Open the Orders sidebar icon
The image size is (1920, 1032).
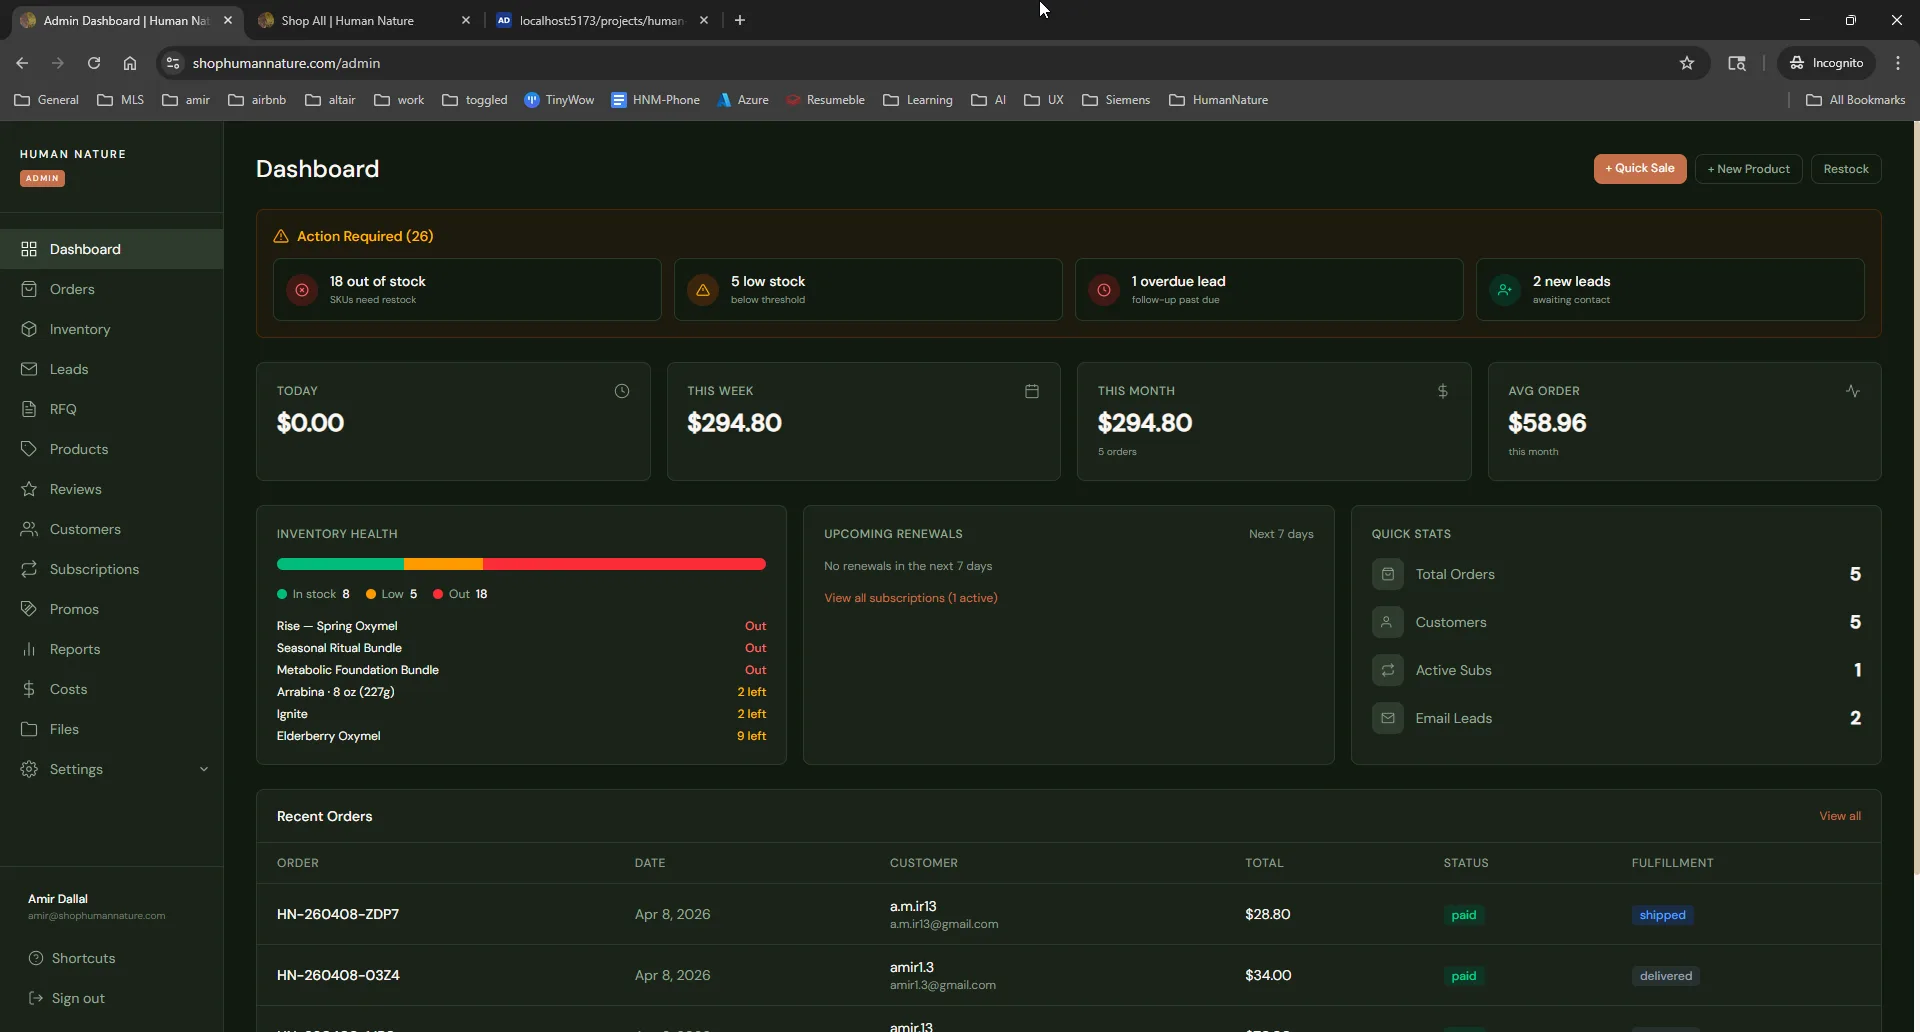pyautogui.click(x=29, y=289)
